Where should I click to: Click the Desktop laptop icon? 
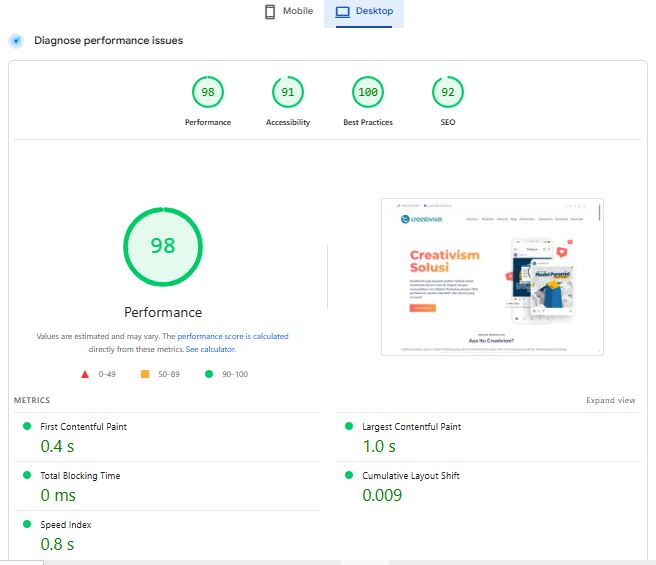[x=343, y=12]
